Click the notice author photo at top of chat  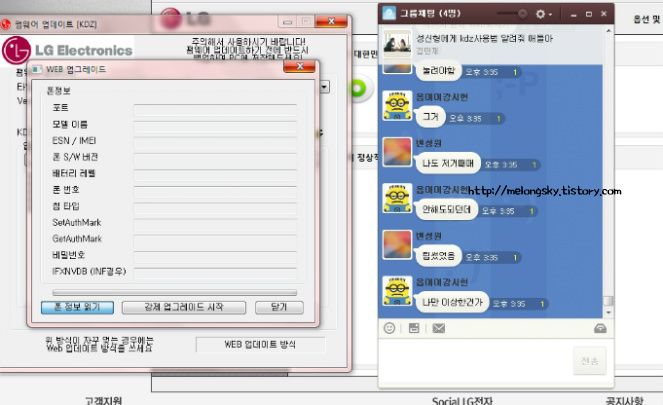point(397,44)
